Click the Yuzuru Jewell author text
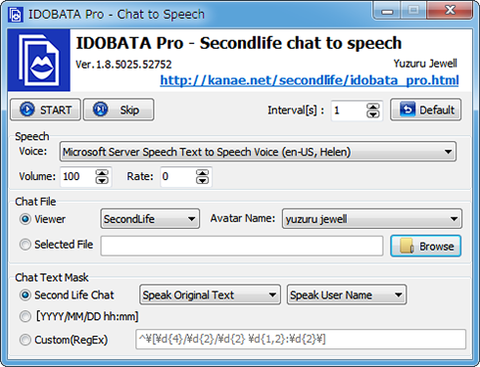The width and height of the screenshot is (480, 367). point(425,63)
